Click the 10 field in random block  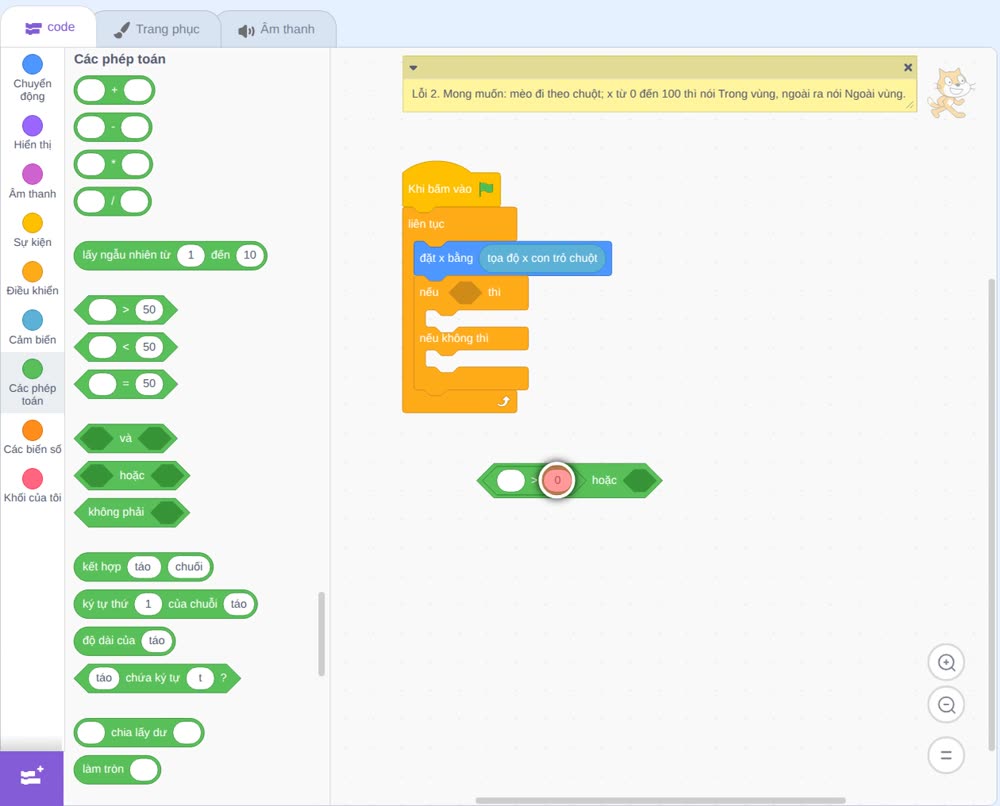(249, 255)
